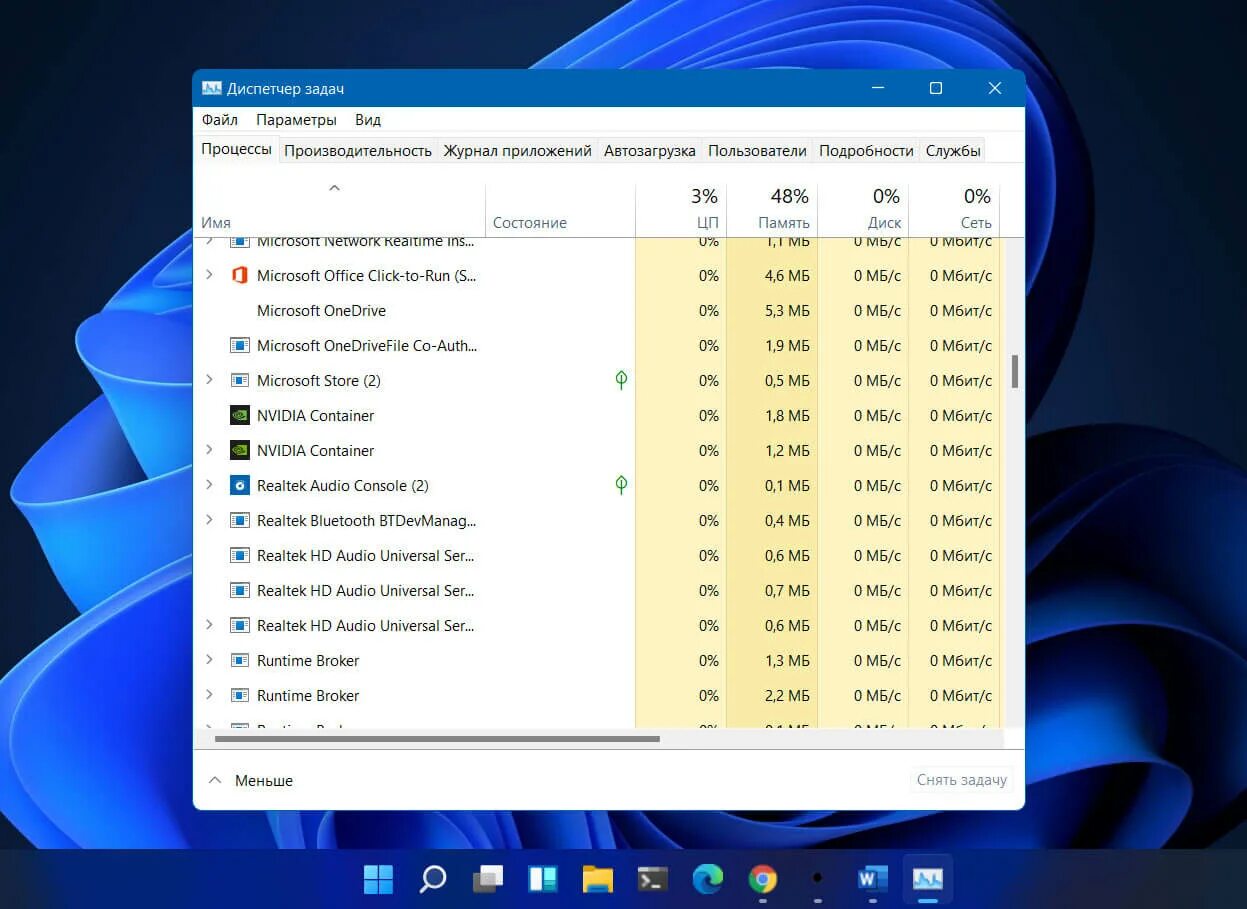Click the Microsoft Office Click-to-Run icon
The height and width of the screenshot is (909, 1247).
(239, 275)
